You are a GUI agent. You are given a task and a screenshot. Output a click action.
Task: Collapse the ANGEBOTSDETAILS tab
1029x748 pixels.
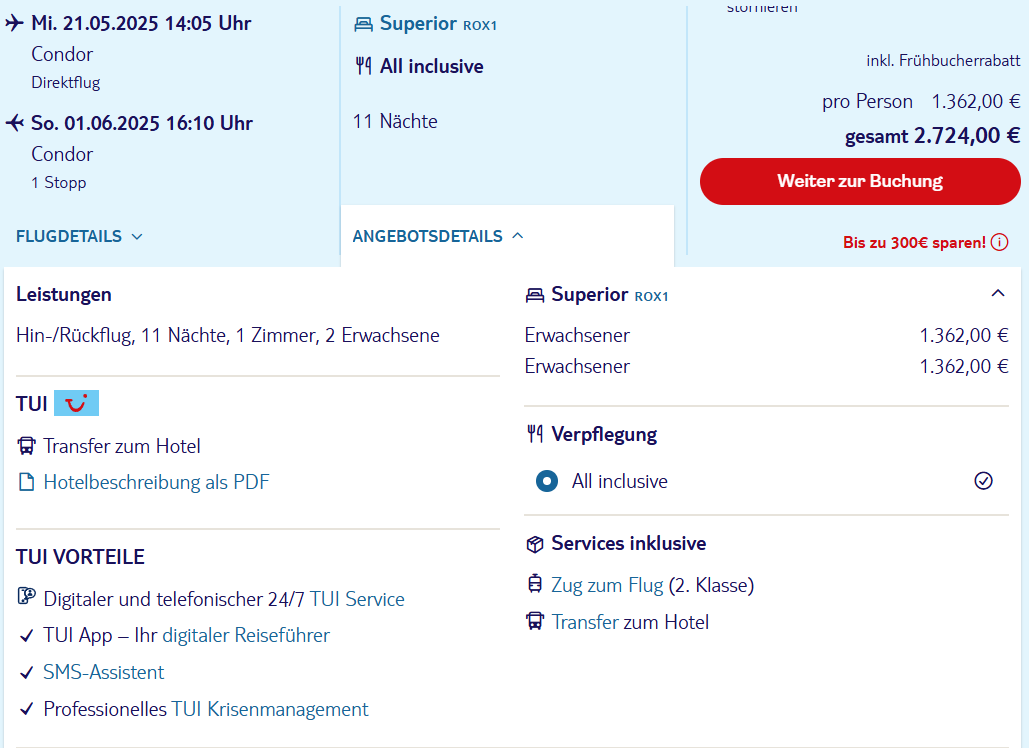pos(438,237)
